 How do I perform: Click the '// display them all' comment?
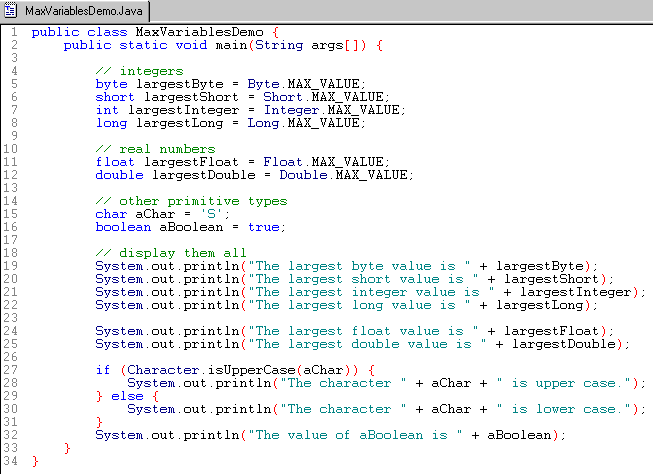[171, 253]
